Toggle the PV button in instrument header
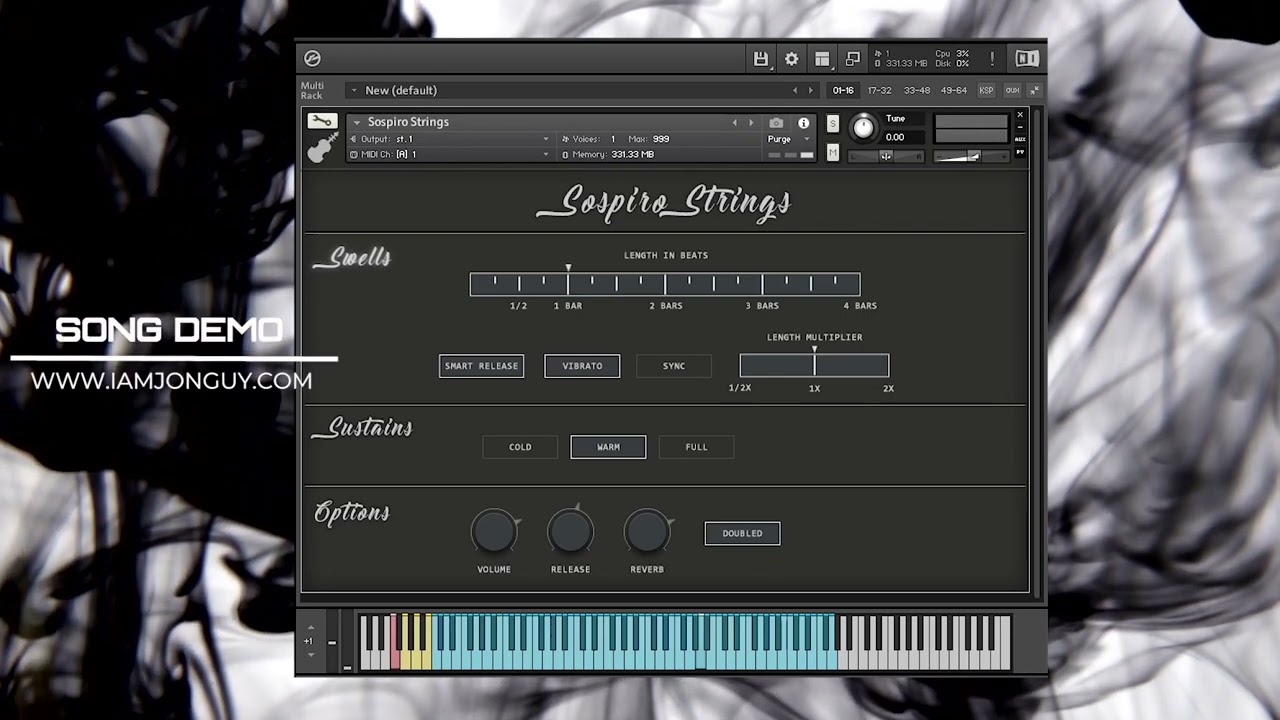 (x=1020, y=152)
